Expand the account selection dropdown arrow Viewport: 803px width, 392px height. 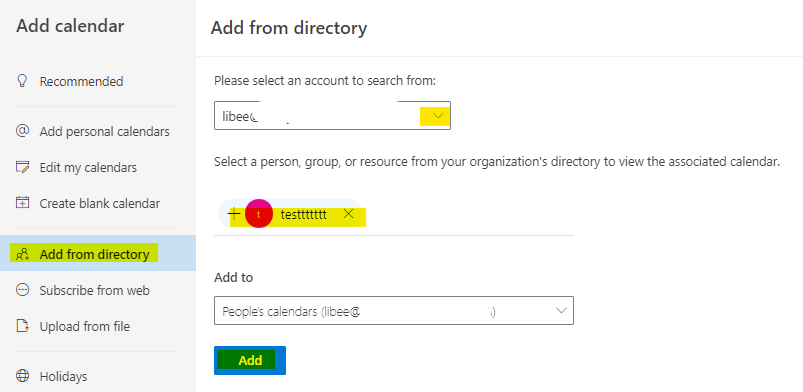[x=438, y=116]
